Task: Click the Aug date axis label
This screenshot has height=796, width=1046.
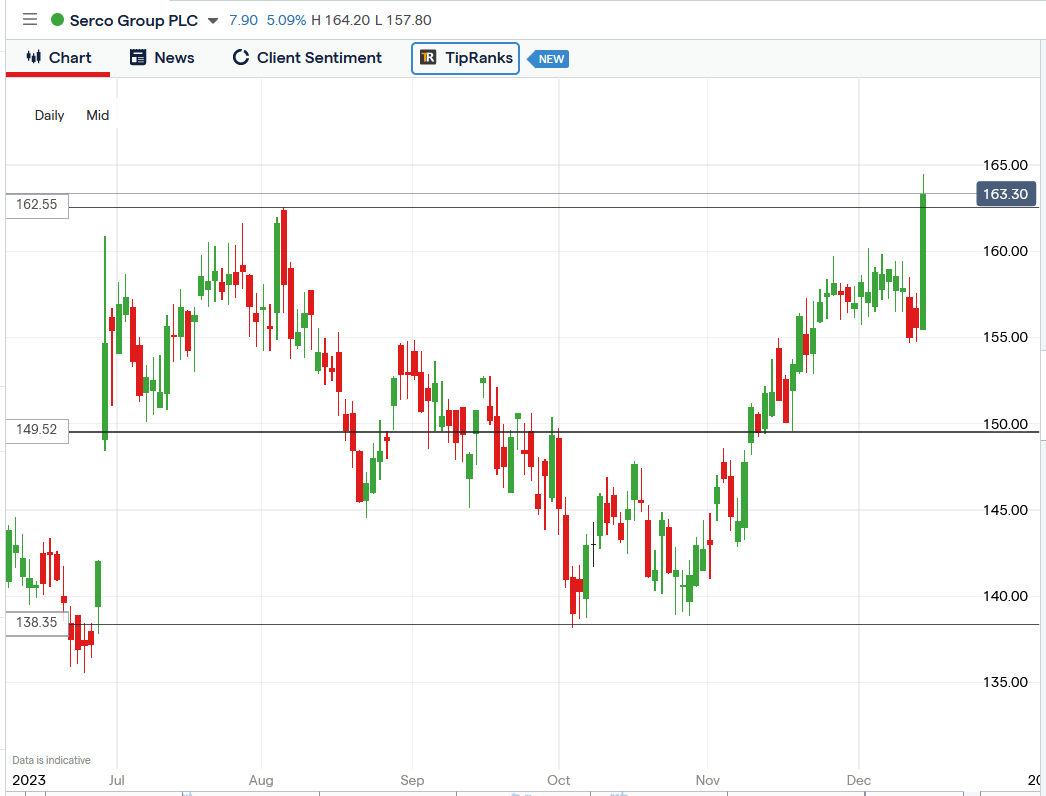Action: (x=261, y=780)
